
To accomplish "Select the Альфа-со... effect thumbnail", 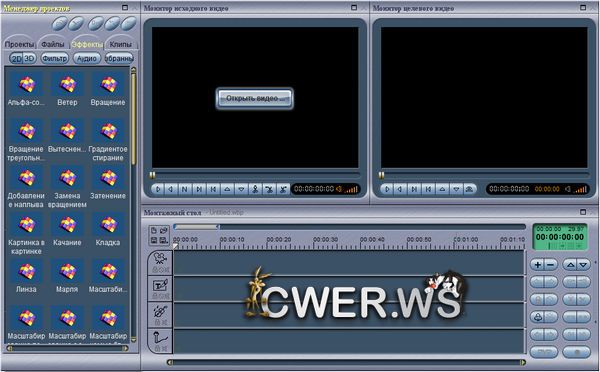I will (27, 84).
